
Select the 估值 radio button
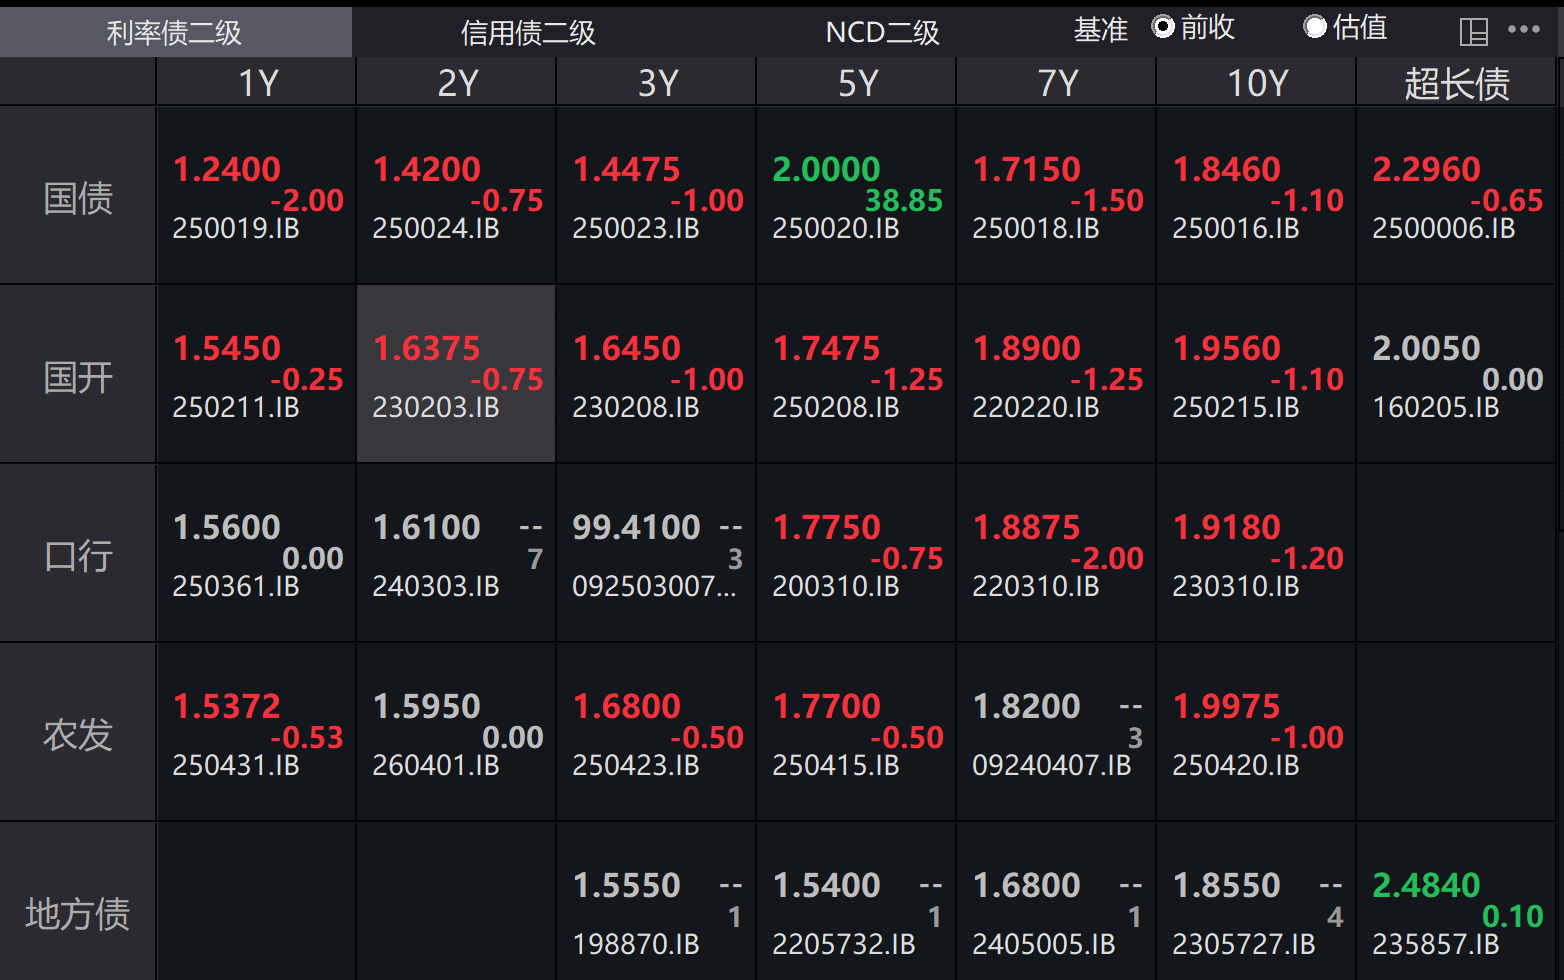click(1315, 27)
